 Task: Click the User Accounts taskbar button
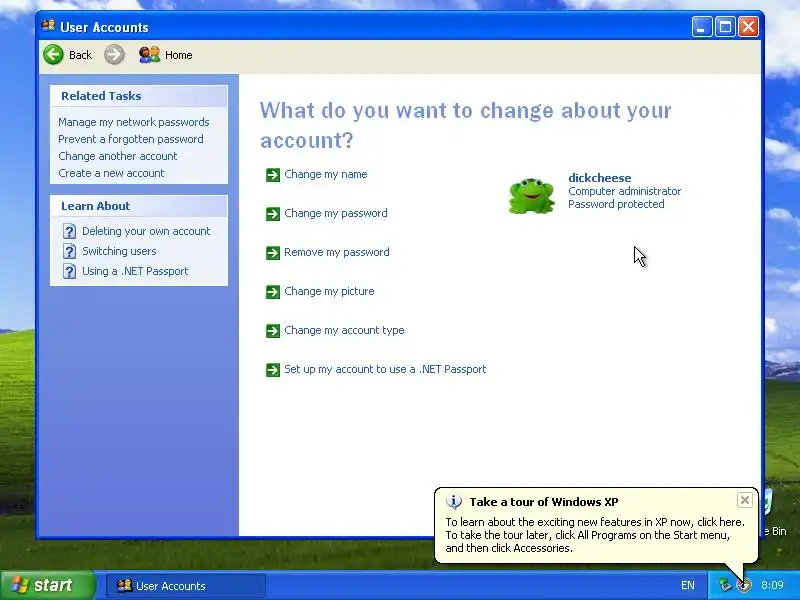click(186, 585)
